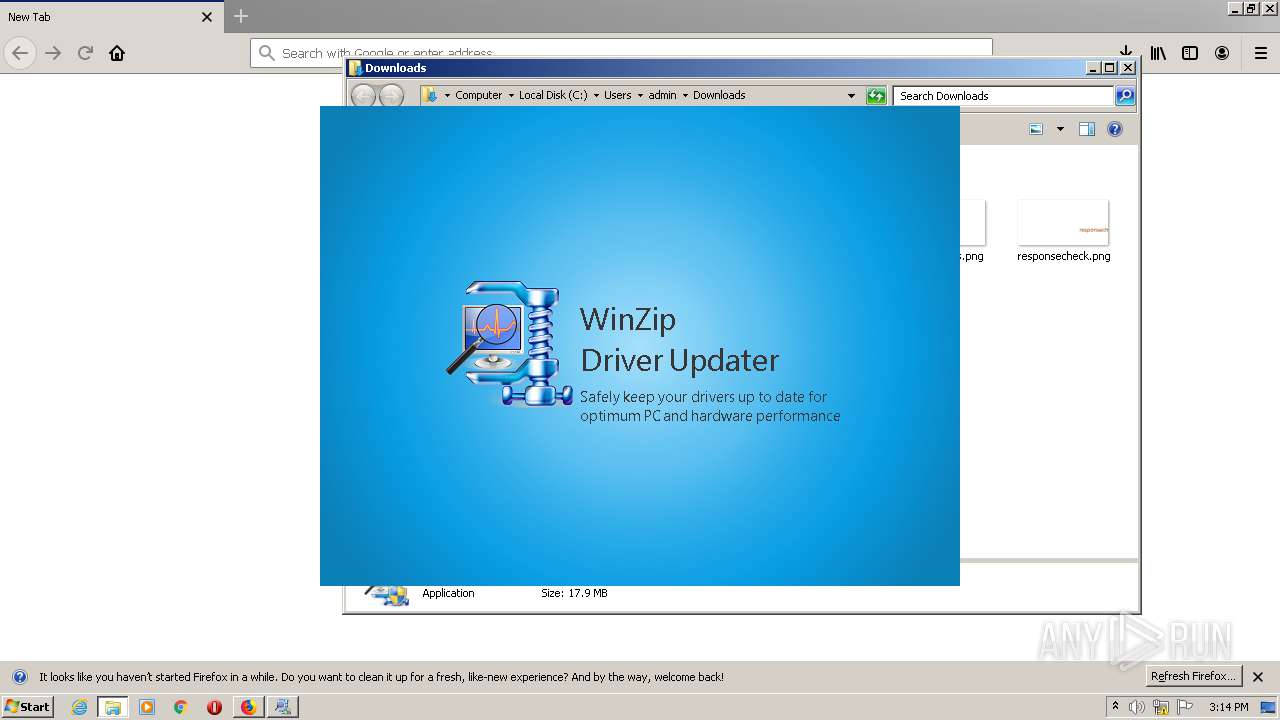
Task: Open the Firefox hamburger menu
Action: pos(1261,53)
